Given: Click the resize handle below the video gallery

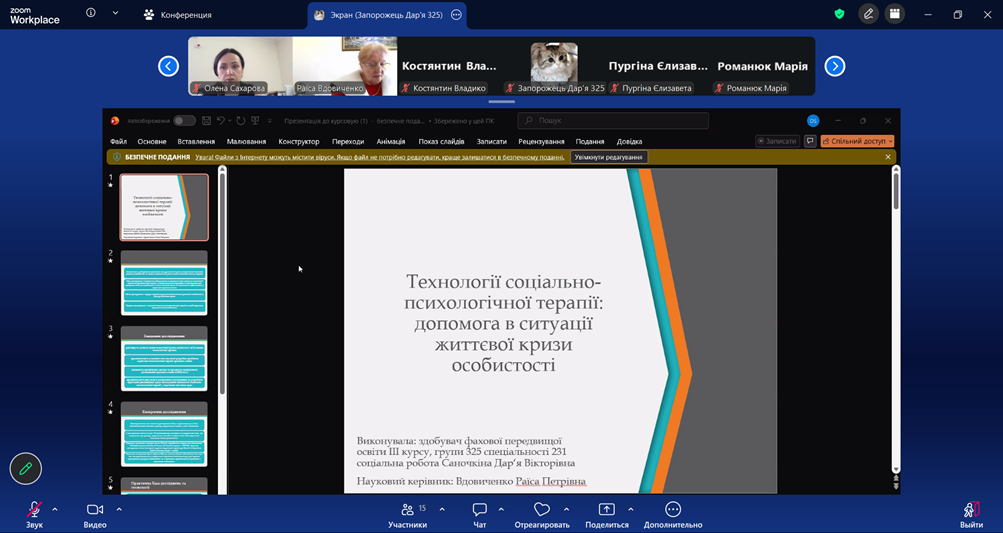Looking at the screenshot, I should click(501, 101).
